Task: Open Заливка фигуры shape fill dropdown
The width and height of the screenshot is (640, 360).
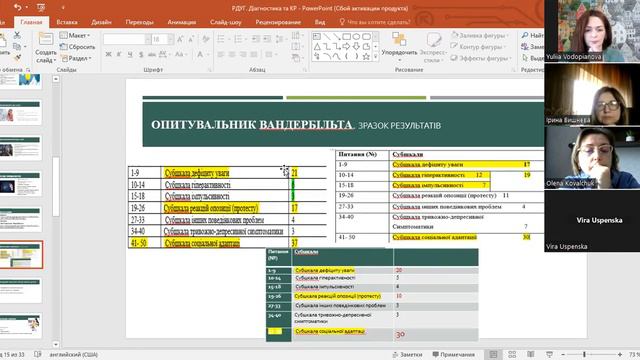Action: click(x=480, y=36)
